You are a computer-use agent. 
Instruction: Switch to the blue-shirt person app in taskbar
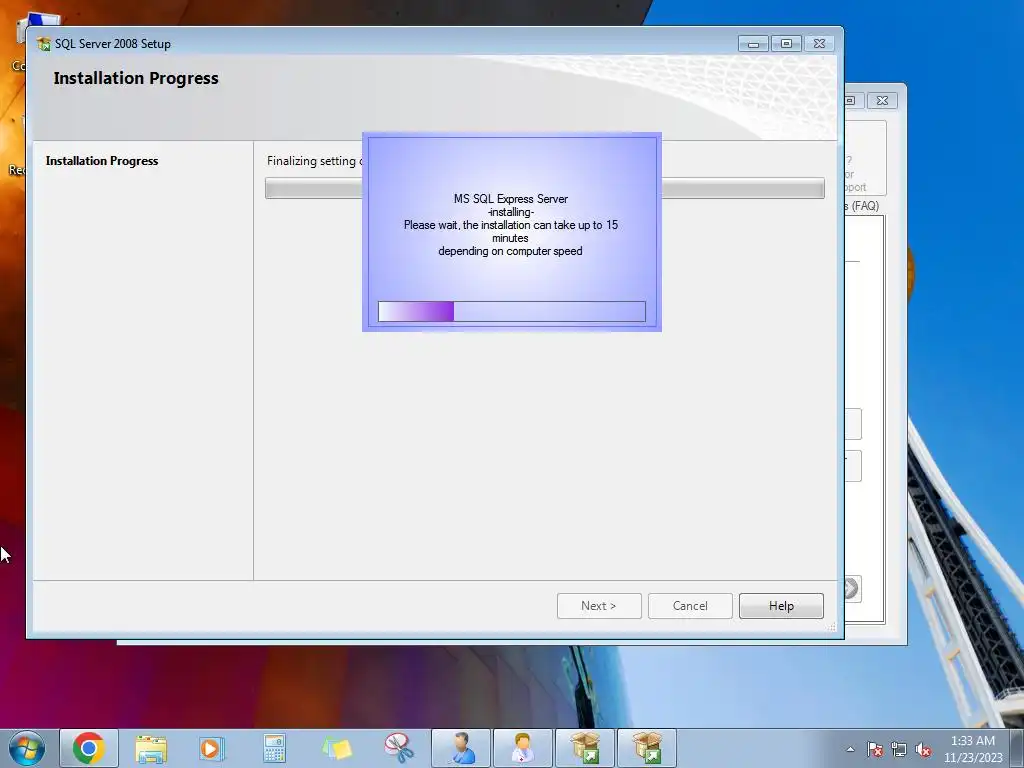(x=461, y=748)
